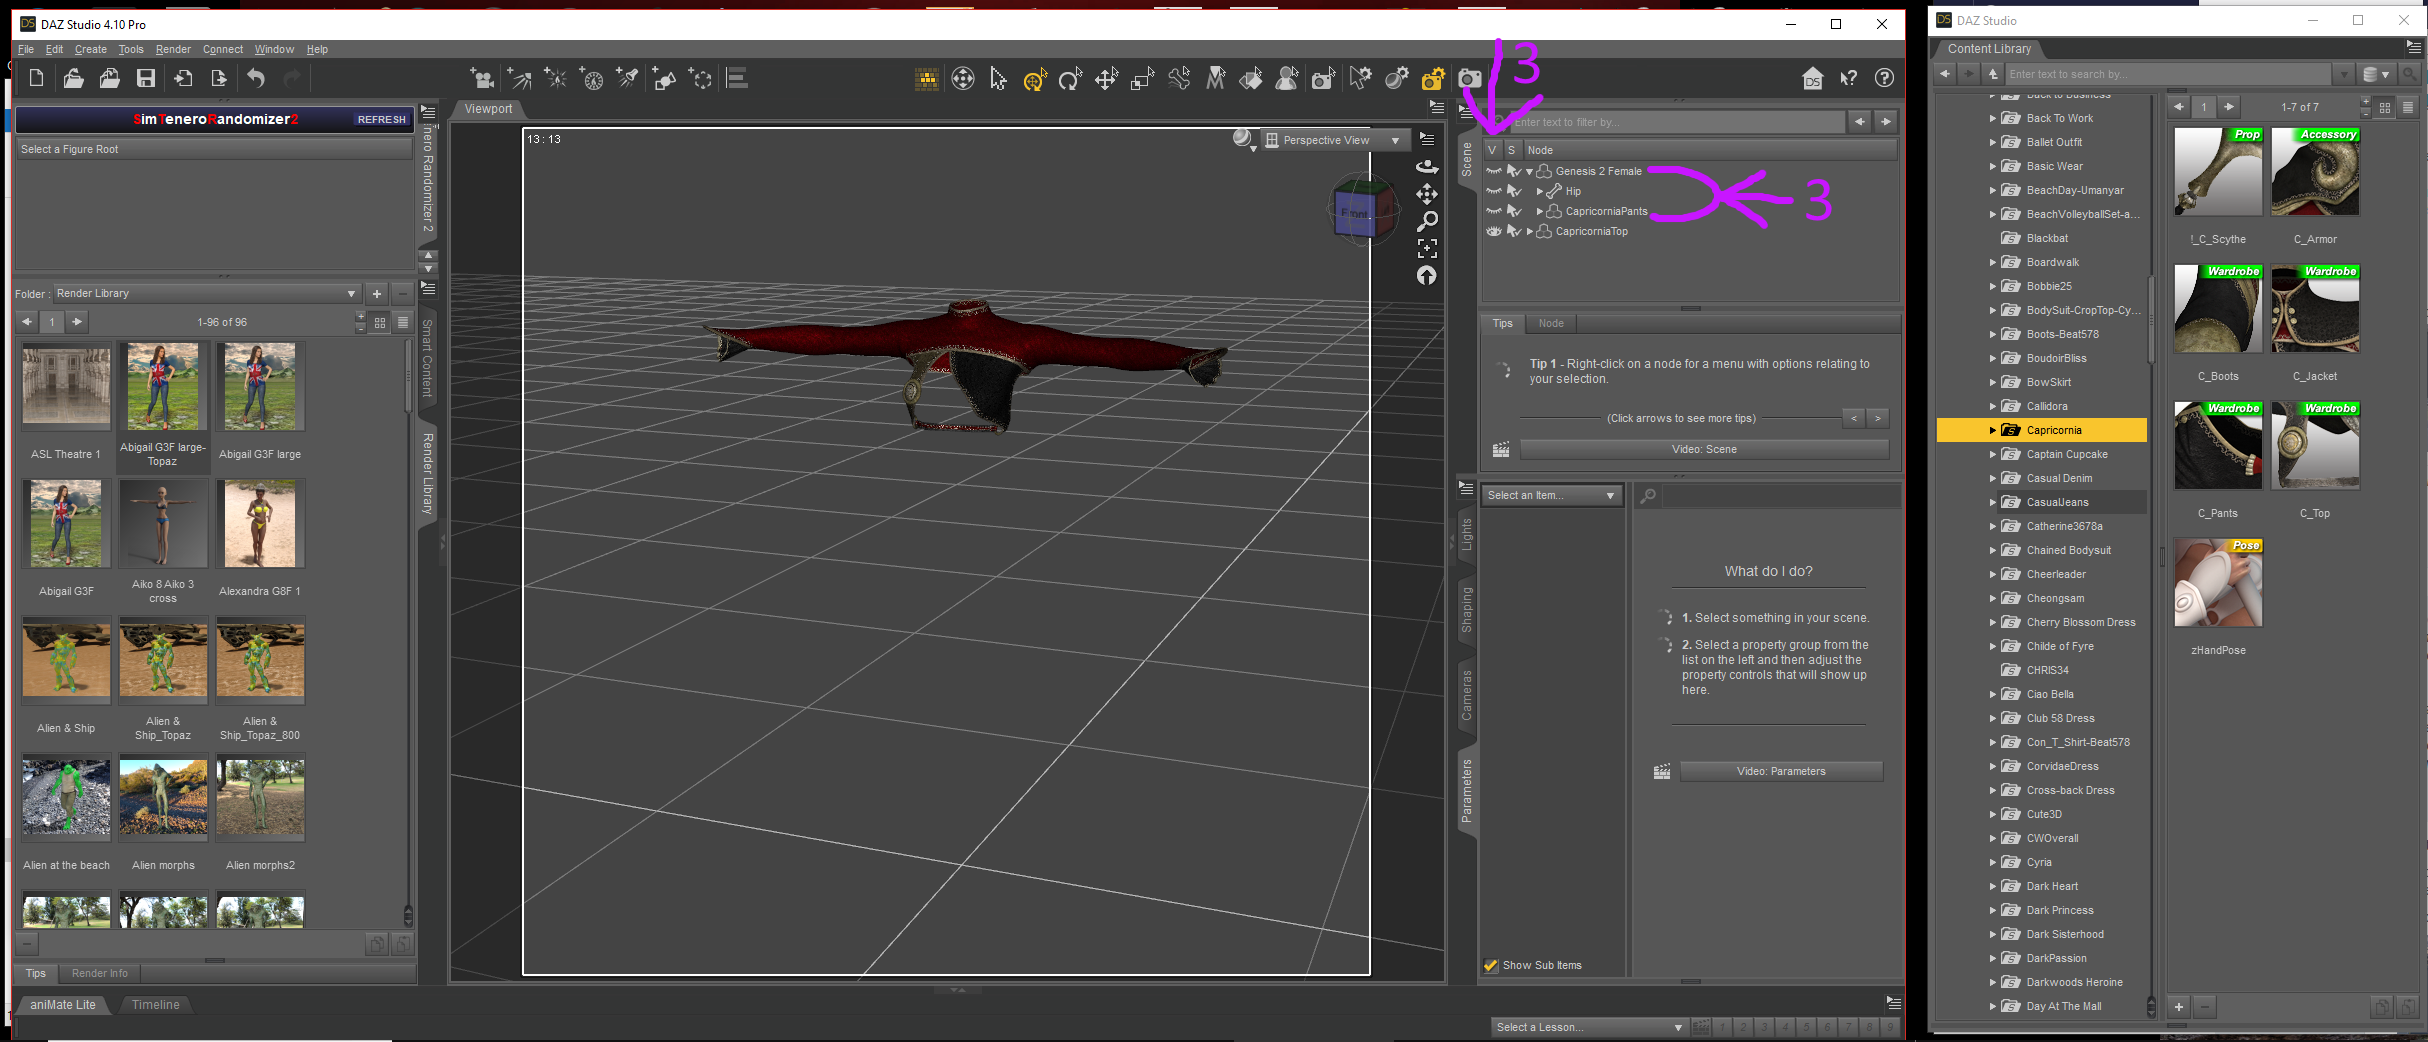Switch to the Node tab
This screenshot has width=2428, height=1042.
coord(1551,323)
